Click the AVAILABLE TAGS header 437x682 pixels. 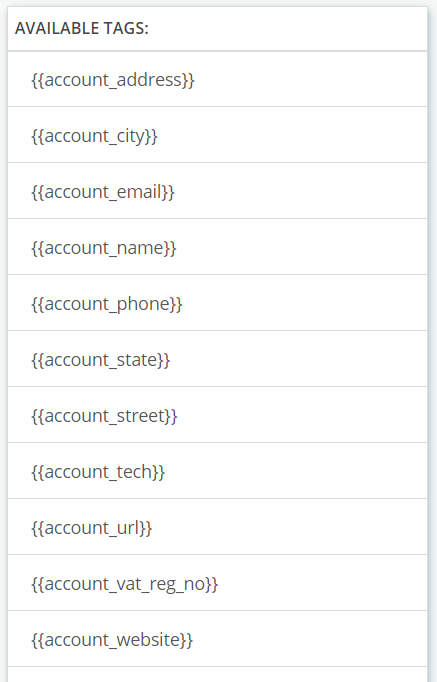pos(82,29)
